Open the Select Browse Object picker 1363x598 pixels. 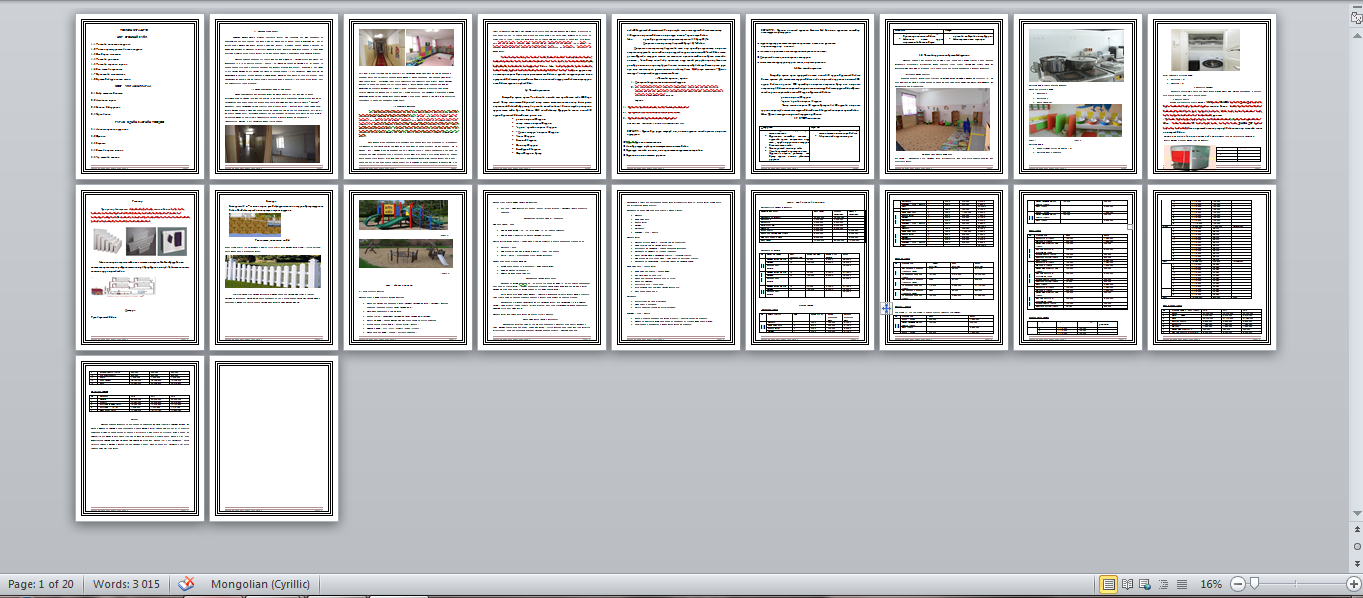[x=1357, y=546]
